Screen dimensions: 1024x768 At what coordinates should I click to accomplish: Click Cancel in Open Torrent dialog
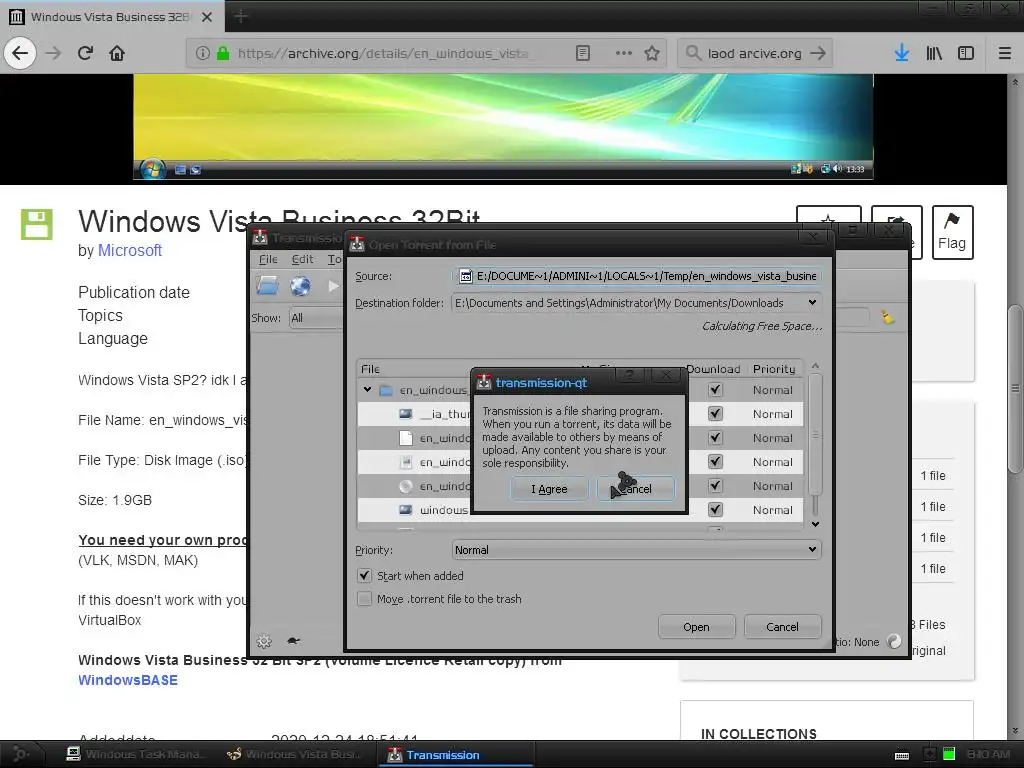tap(782, 627)
